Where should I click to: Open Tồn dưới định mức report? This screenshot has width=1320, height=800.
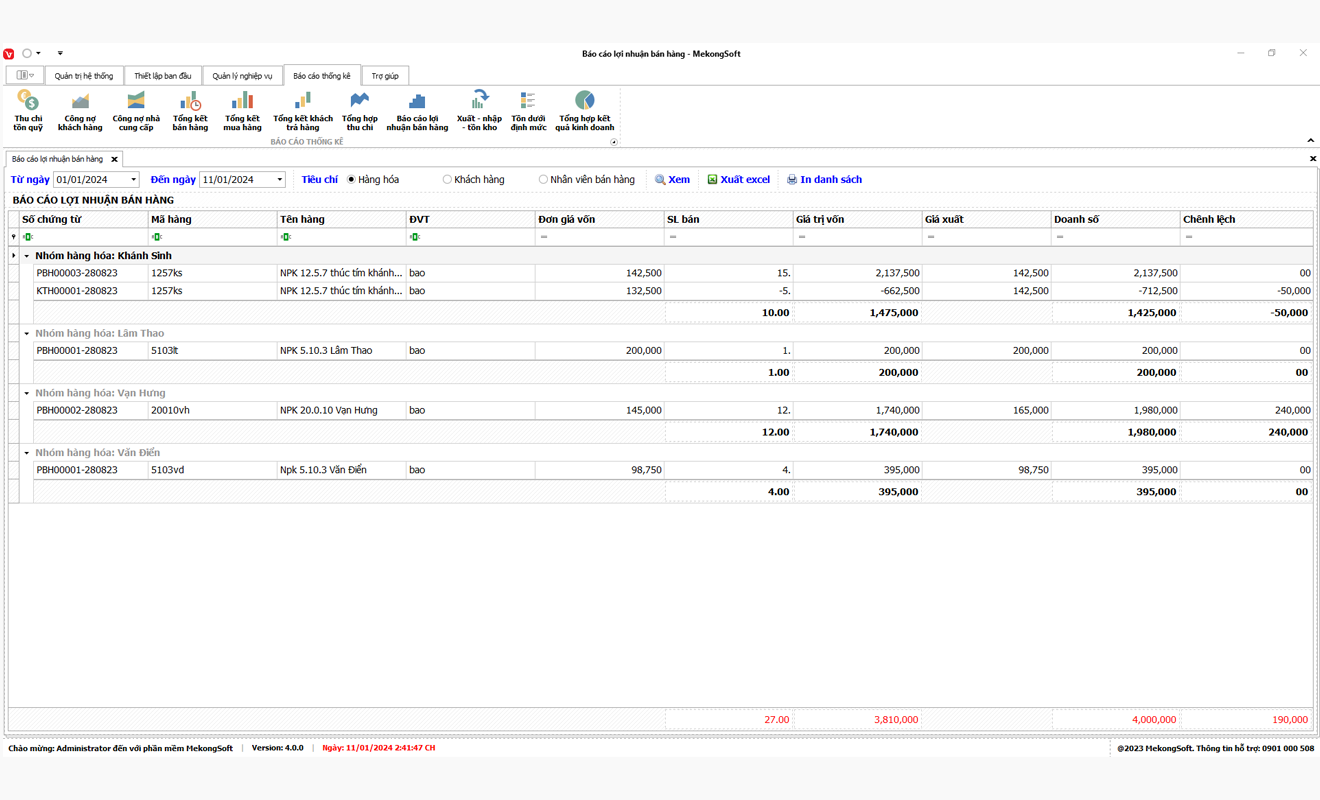[x=528, y=110]
